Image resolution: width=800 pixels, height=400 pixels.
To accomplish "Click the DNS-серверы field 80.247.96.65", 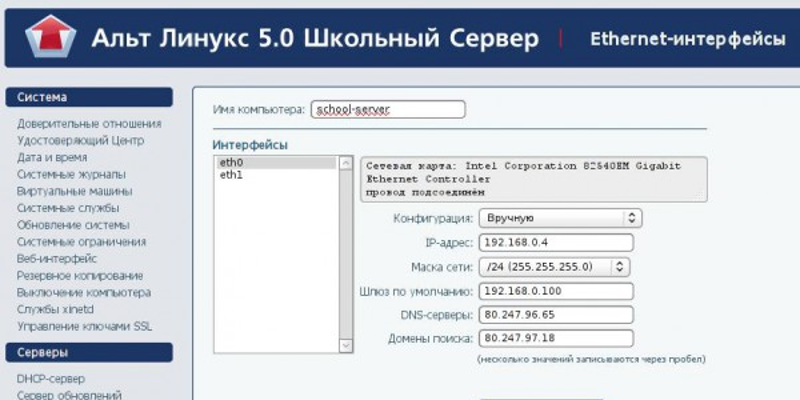I will (556, 315).
